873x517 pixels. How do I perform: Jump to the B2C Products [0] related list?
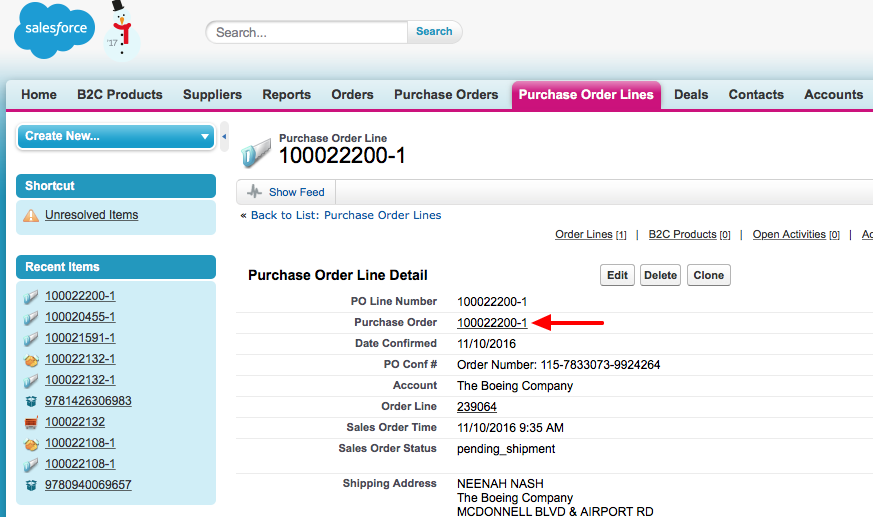[689, 234]
